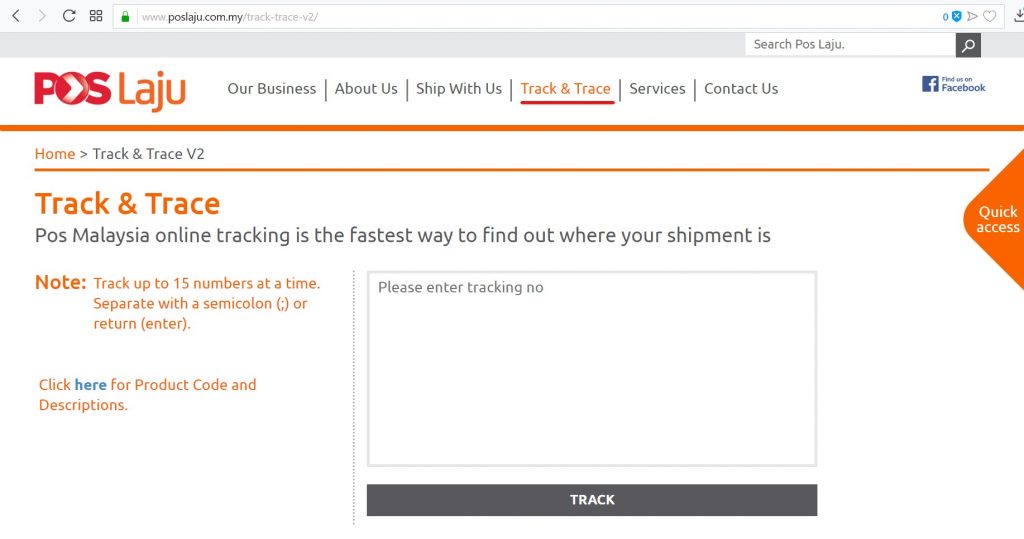This screenshot has width=1024, height=539.
Task: Click the dark TRACK button
Action: click(x=592, y=500)
